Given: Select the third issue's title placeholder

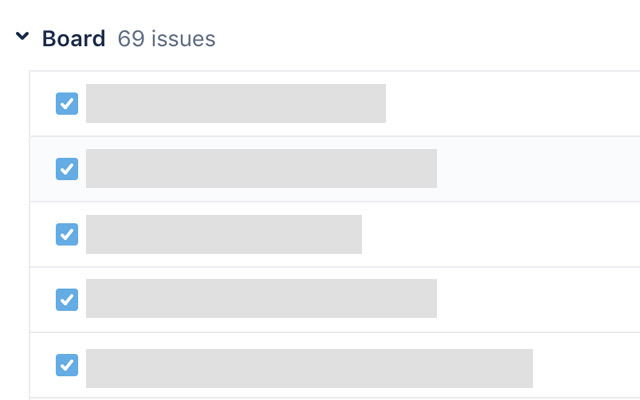Looking at the screenshot, I should 224,234.
